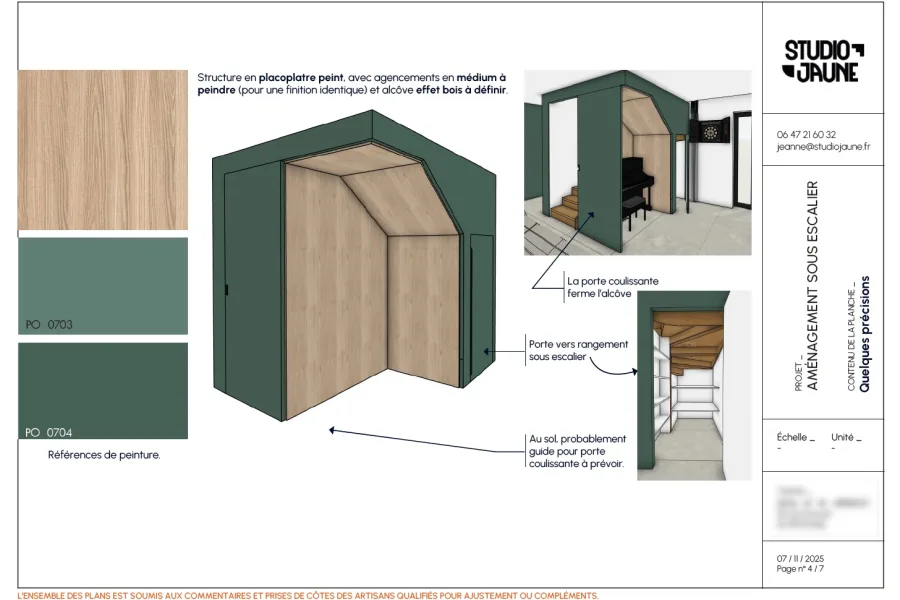
Task: Click the sliding door handle on main illustration
Action: [228, 290]
